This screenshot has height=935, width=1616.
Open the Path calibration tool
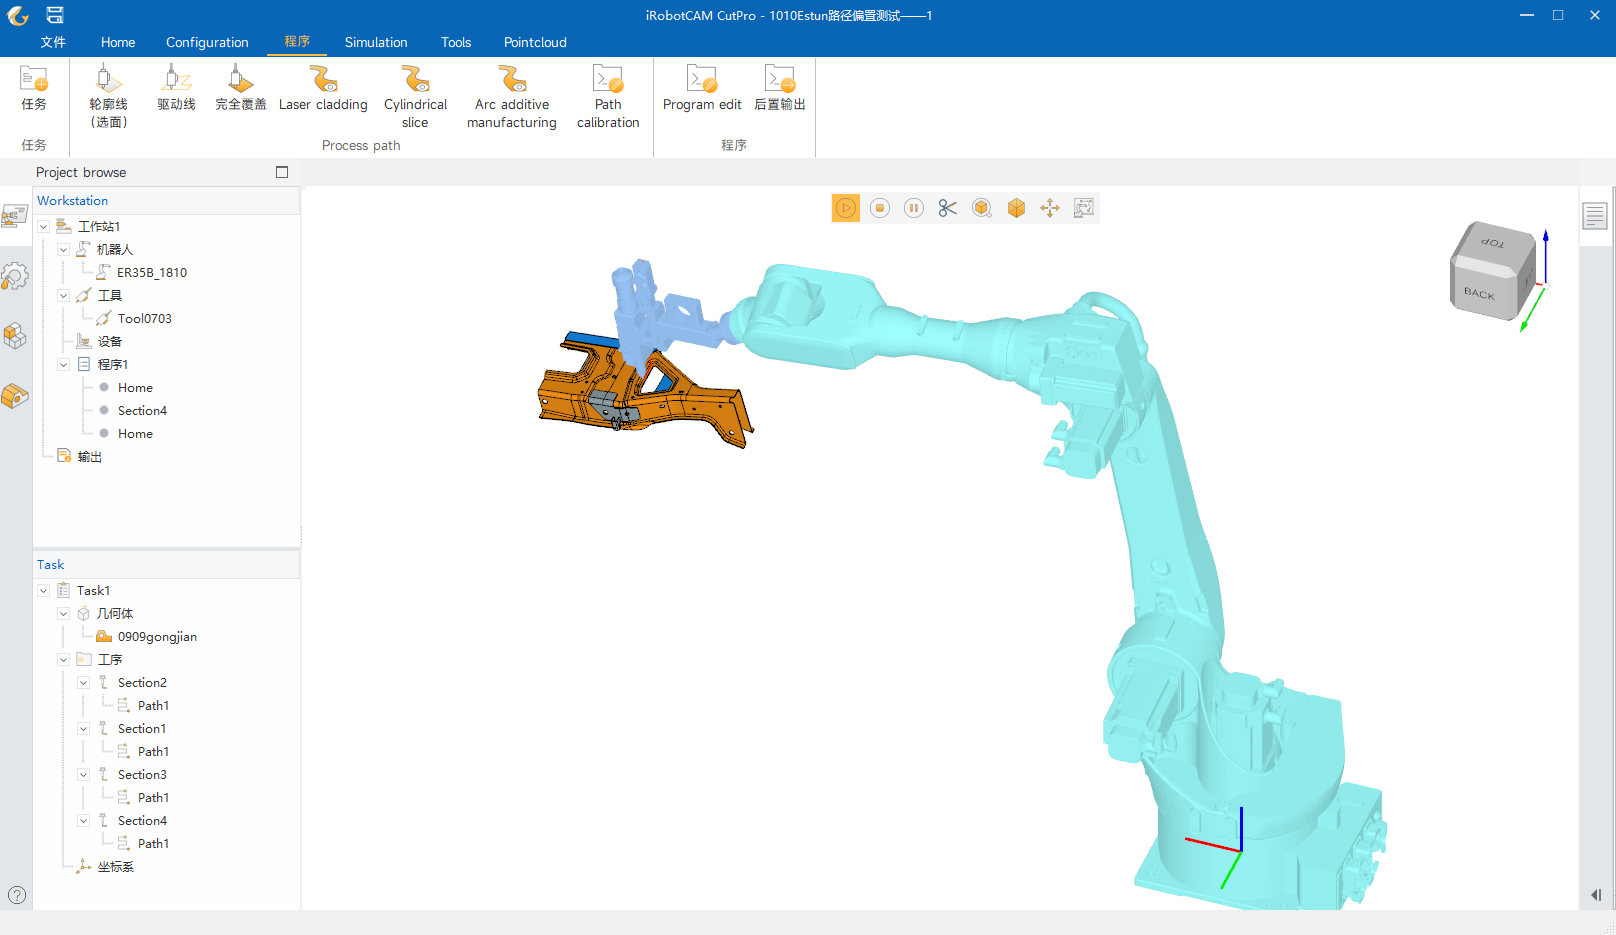pos(608,96)
